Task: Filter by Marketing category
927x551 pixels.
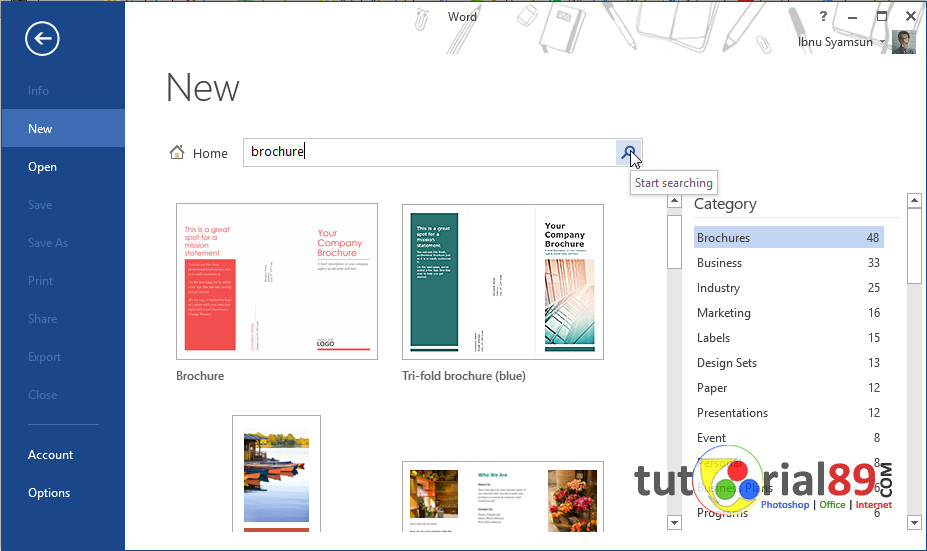Action: 789,313
